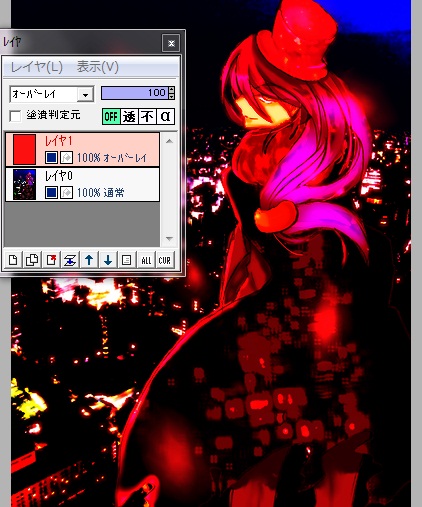Click the red thumbnail of レイヤ1
The height and width of the screenshot is (507, 422).
pos(24,149)
